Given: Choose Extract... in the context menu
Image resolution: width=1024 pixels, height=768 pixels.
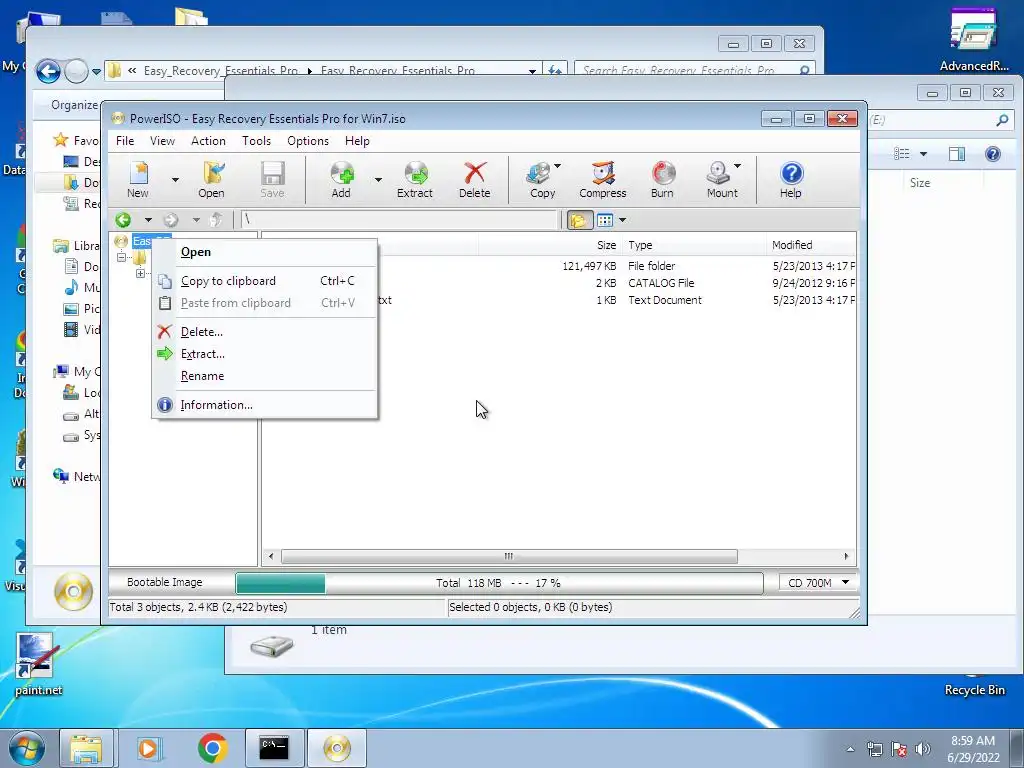Looking at the screenshot, I should pos(264,354).
